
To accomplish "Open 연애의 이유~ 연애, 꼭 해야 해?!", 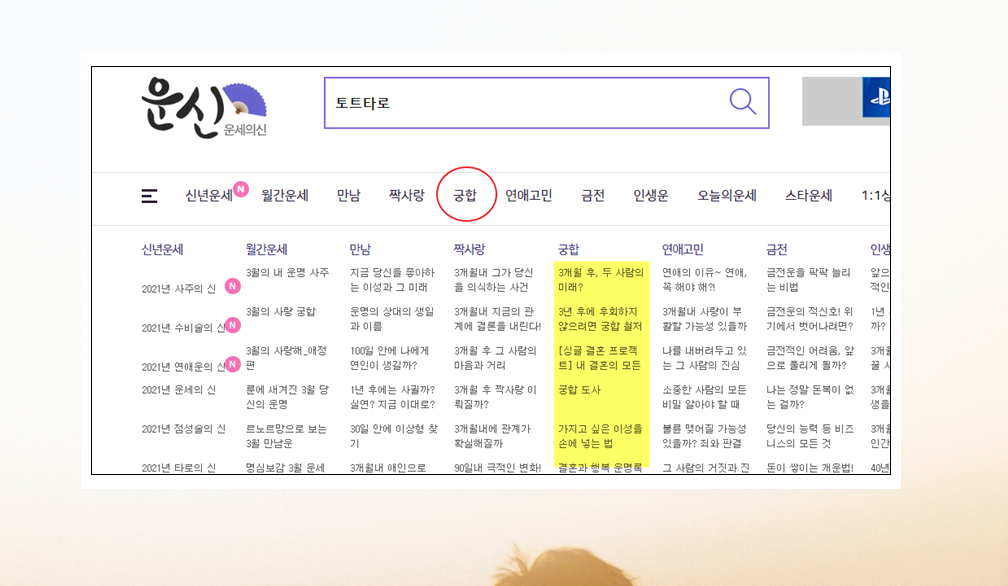I will 705,280.
